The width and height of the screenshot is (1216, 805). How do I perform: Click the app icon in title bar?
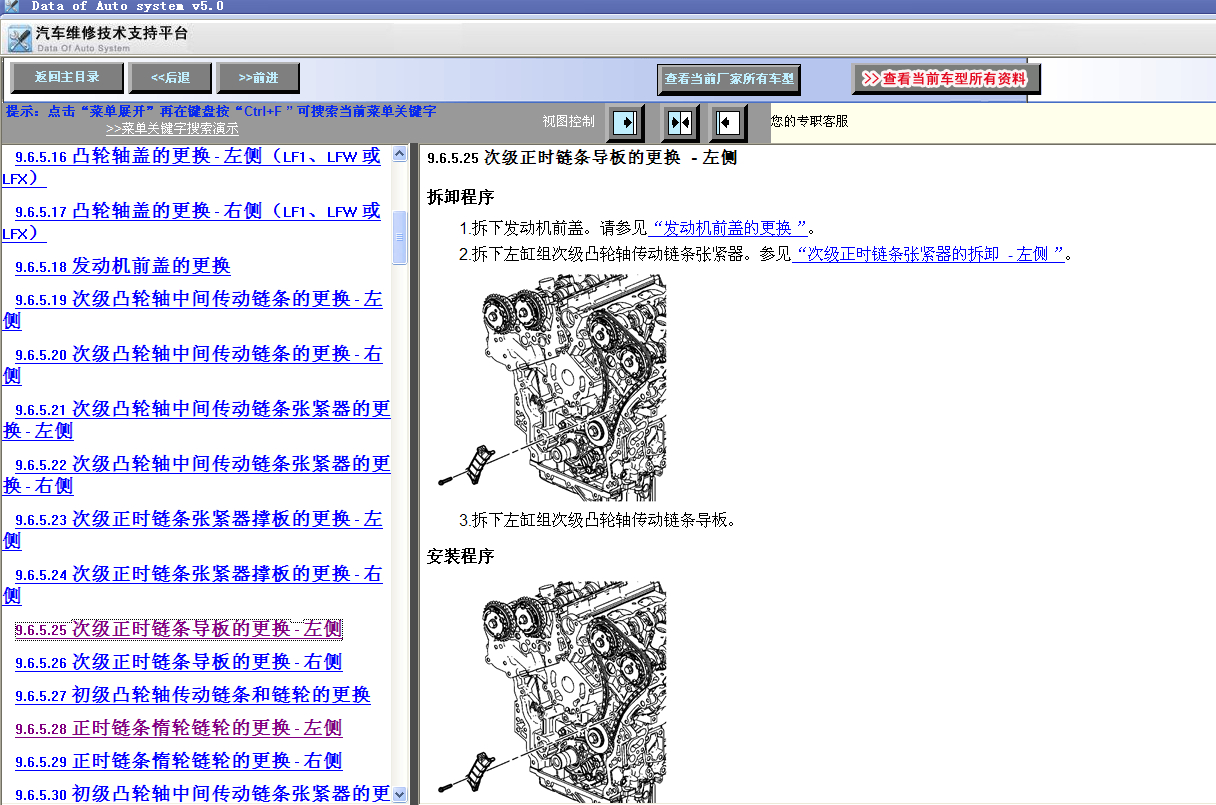pos(12,6)
